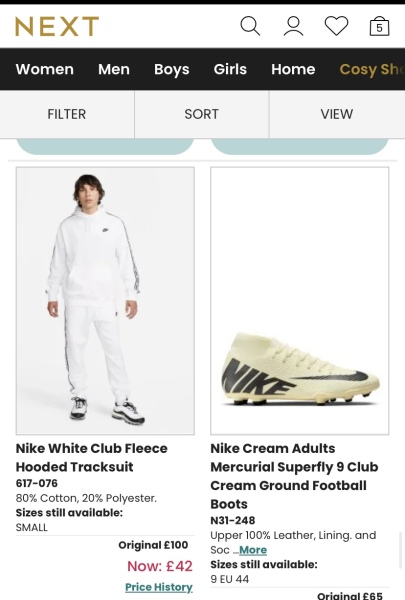The width and height of the screenshot is (405, 600).
Task: Open the Nike cream football boot image
Action: click(300, 301)
